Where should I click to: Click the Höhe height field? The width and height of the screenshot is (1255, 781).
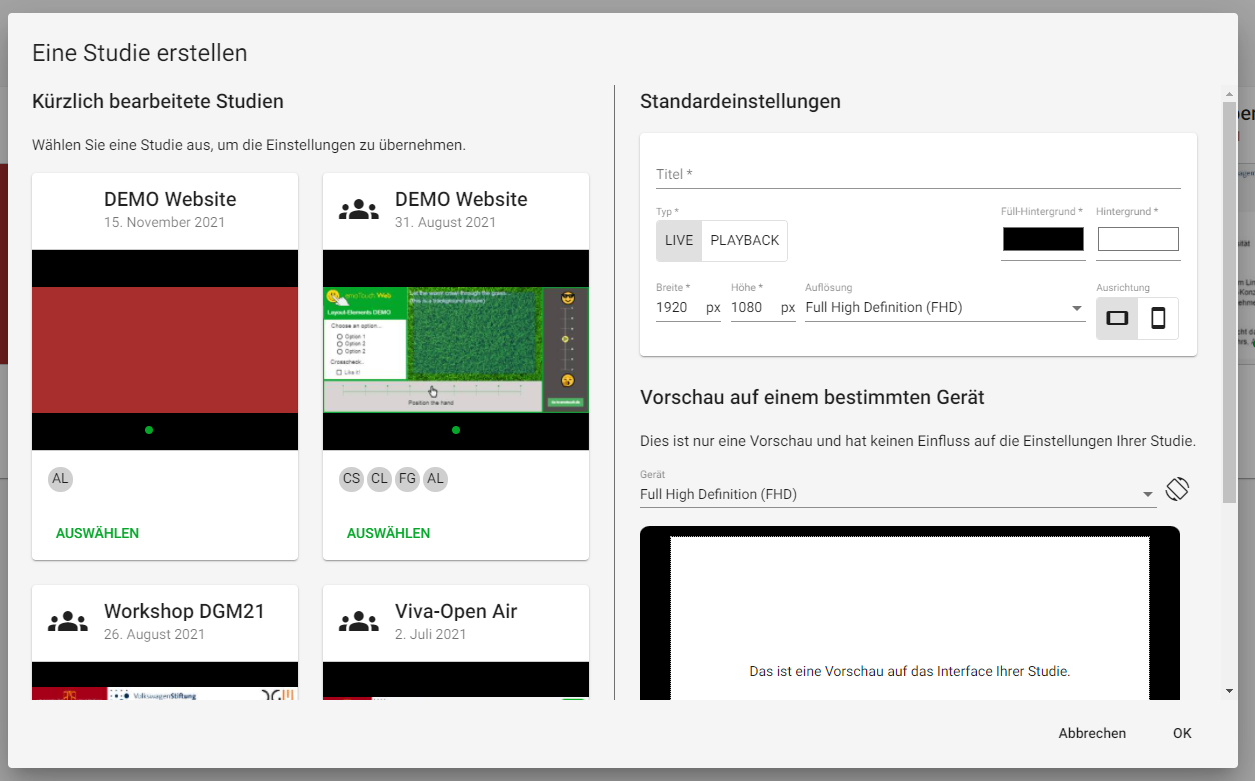point(763,308)
